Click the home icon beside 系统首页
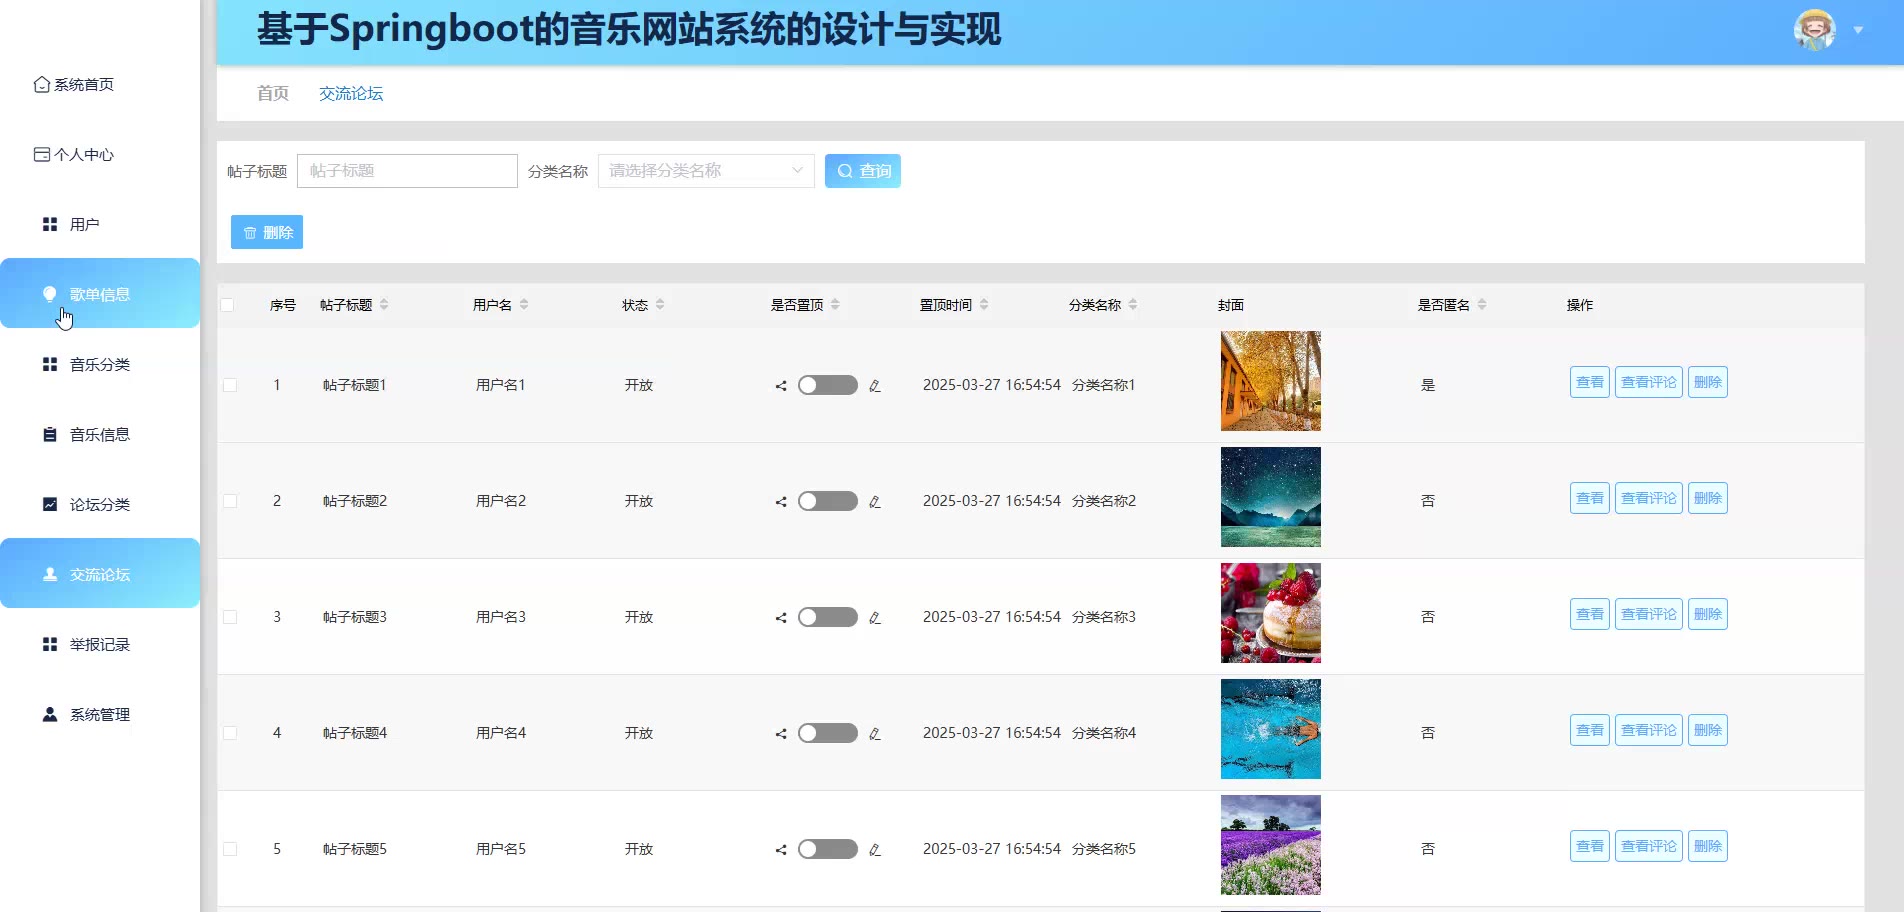1904x912 pixels. [41, 85]
